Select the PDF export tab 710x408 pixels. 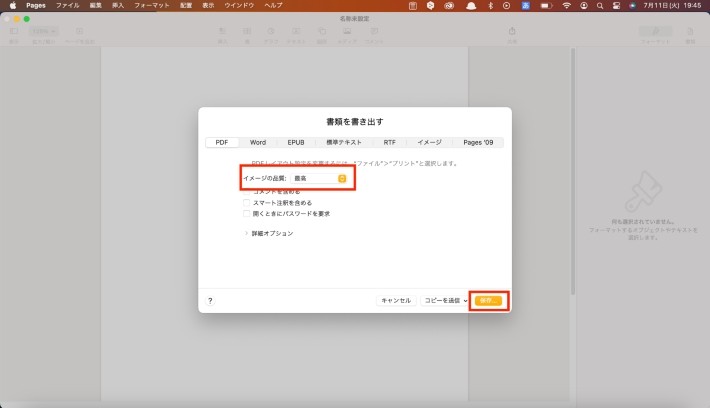pos(222,142)
